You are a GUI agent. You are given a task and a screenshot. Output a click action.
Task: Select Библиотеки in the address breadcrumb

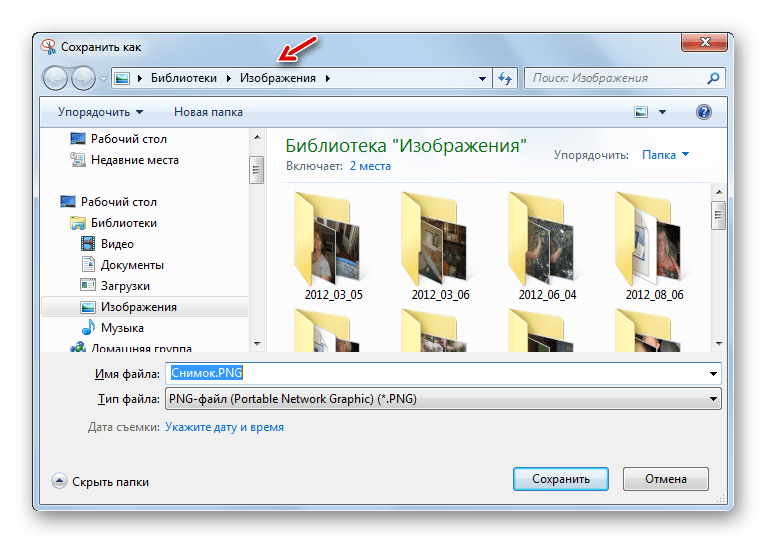tap(183, 78)
